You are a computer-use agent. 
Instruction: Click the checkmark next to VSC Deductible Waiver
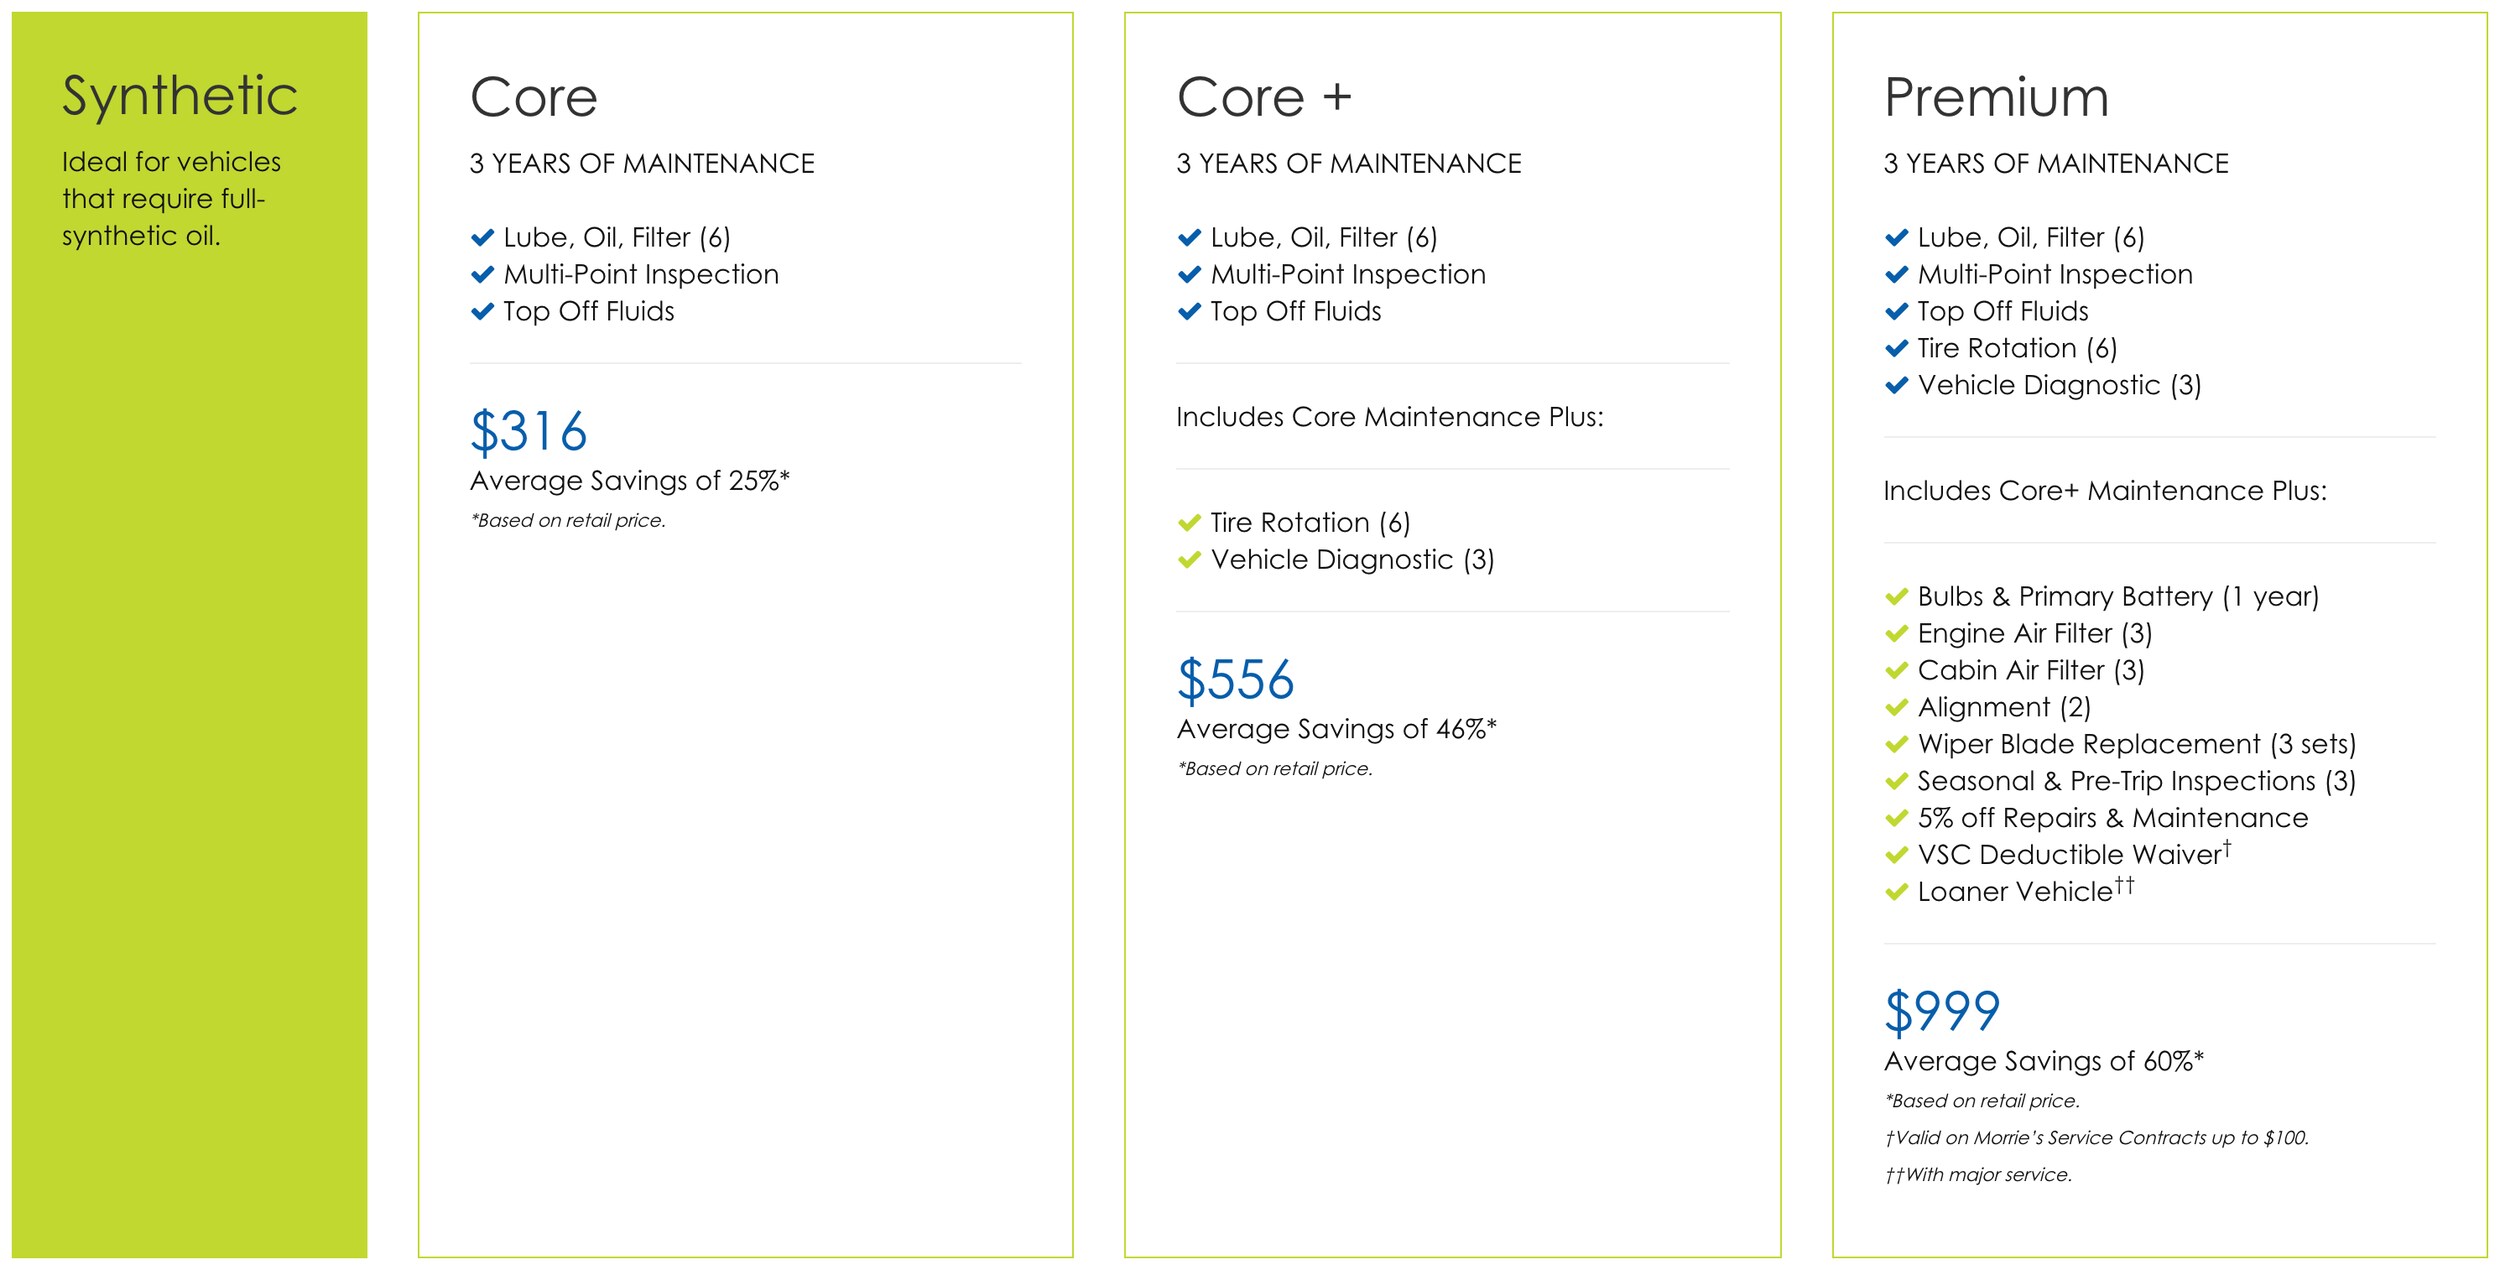[1896, 855]
